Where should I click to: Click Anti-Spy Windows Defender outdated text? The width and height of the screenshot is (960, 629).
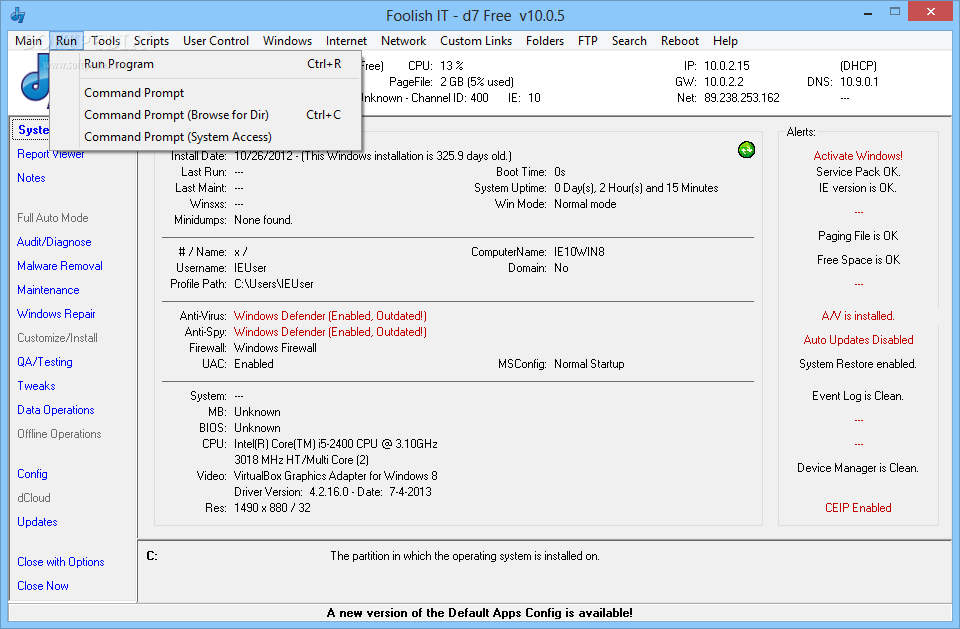[x=330, y=331]
